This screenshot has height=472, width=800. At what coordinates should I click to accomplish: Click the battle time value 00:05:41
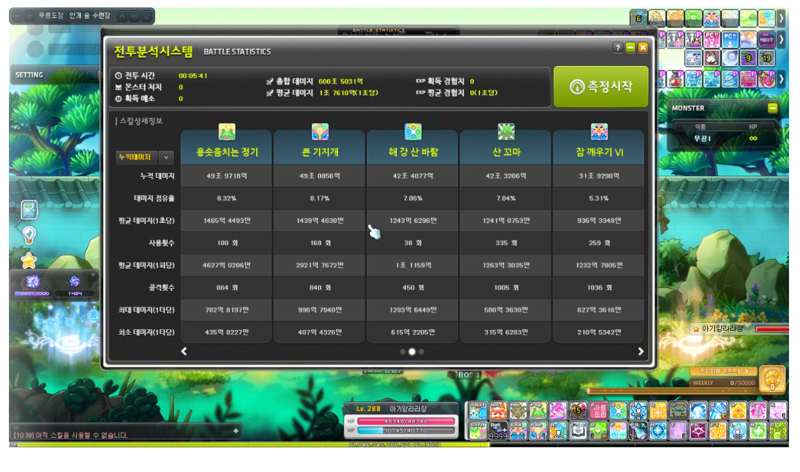coord(193,76)
